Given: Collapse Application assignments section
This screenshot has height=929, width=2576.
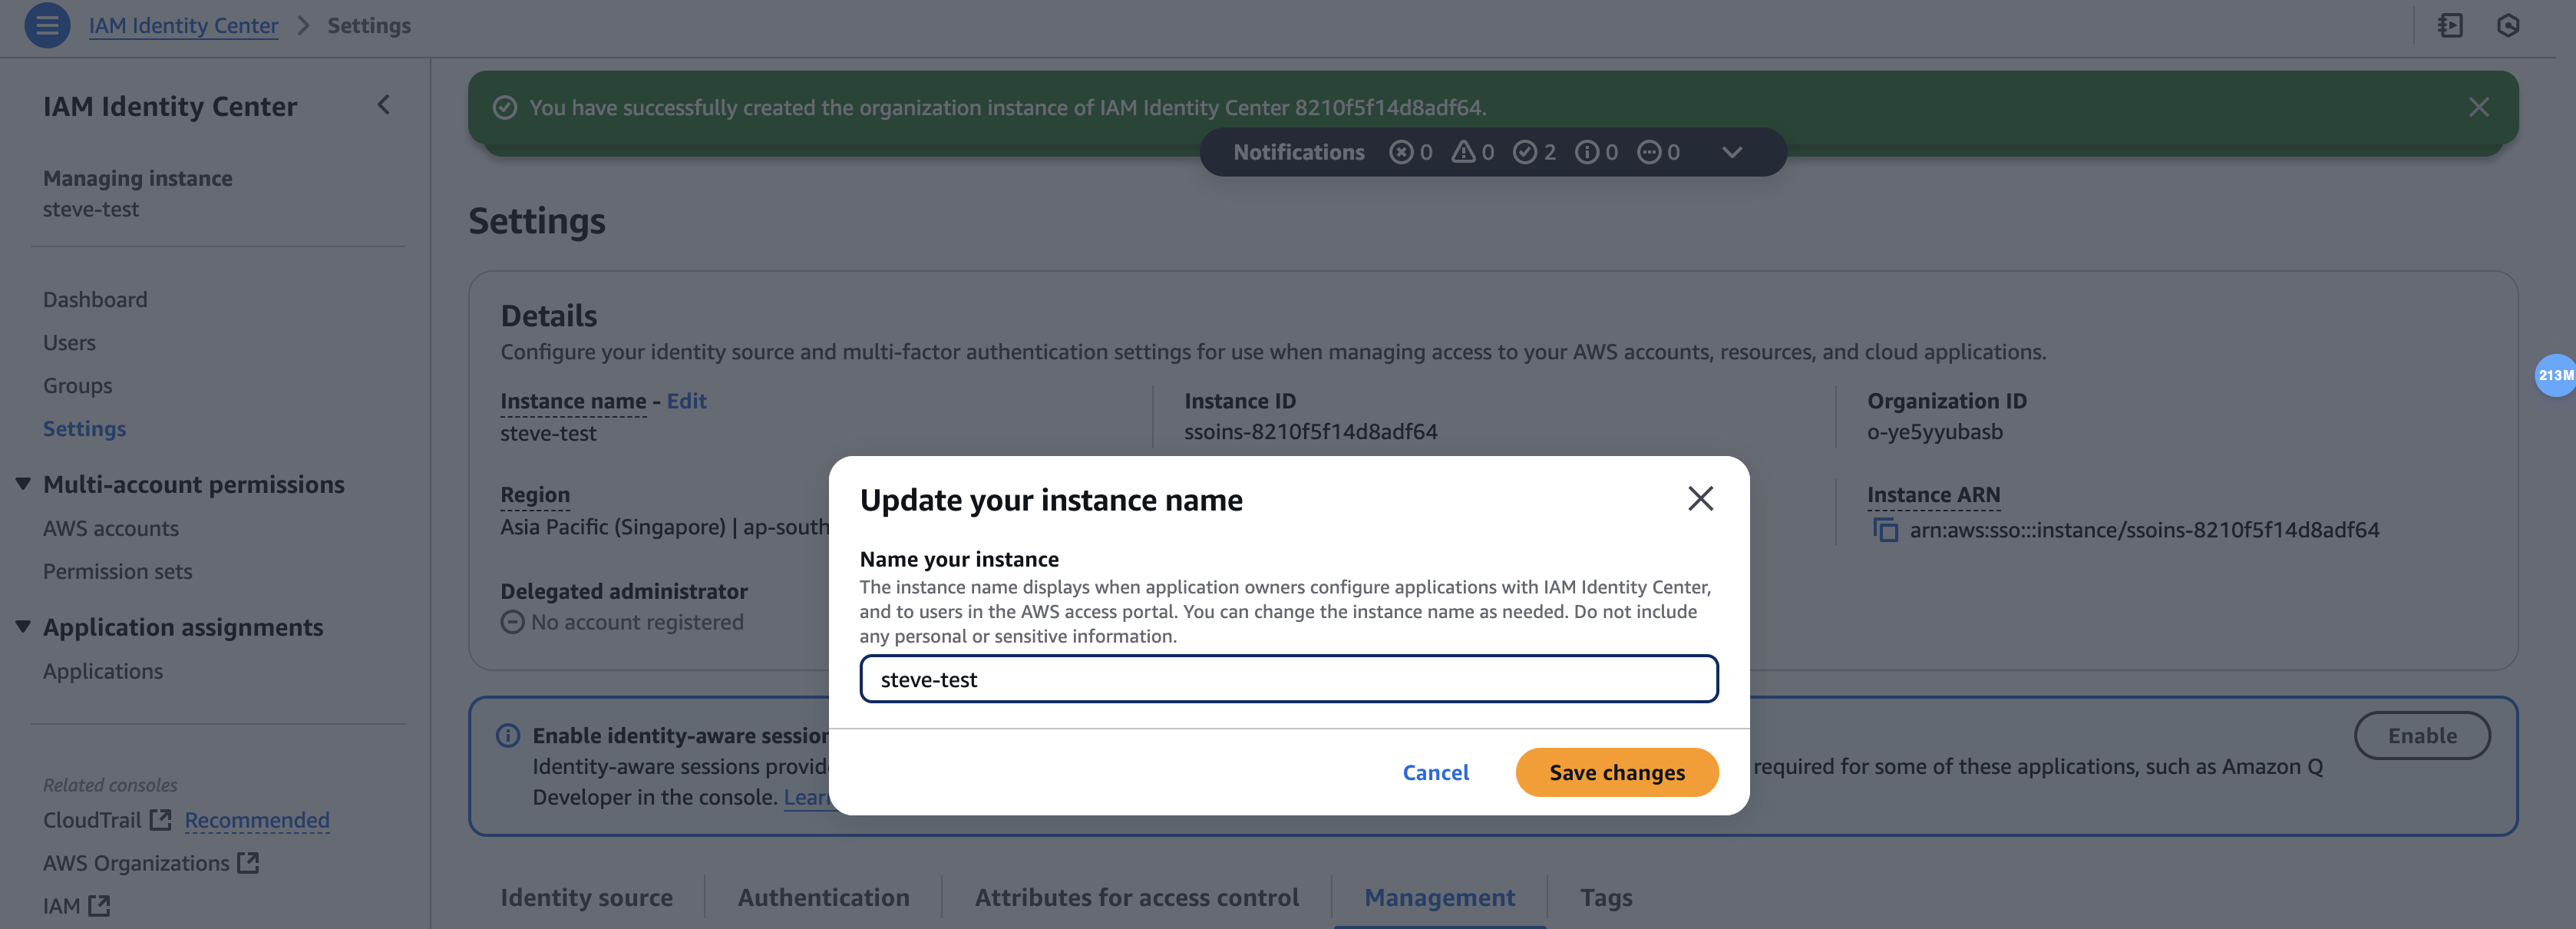Looking at the screenshot, I should click(23, 627).
